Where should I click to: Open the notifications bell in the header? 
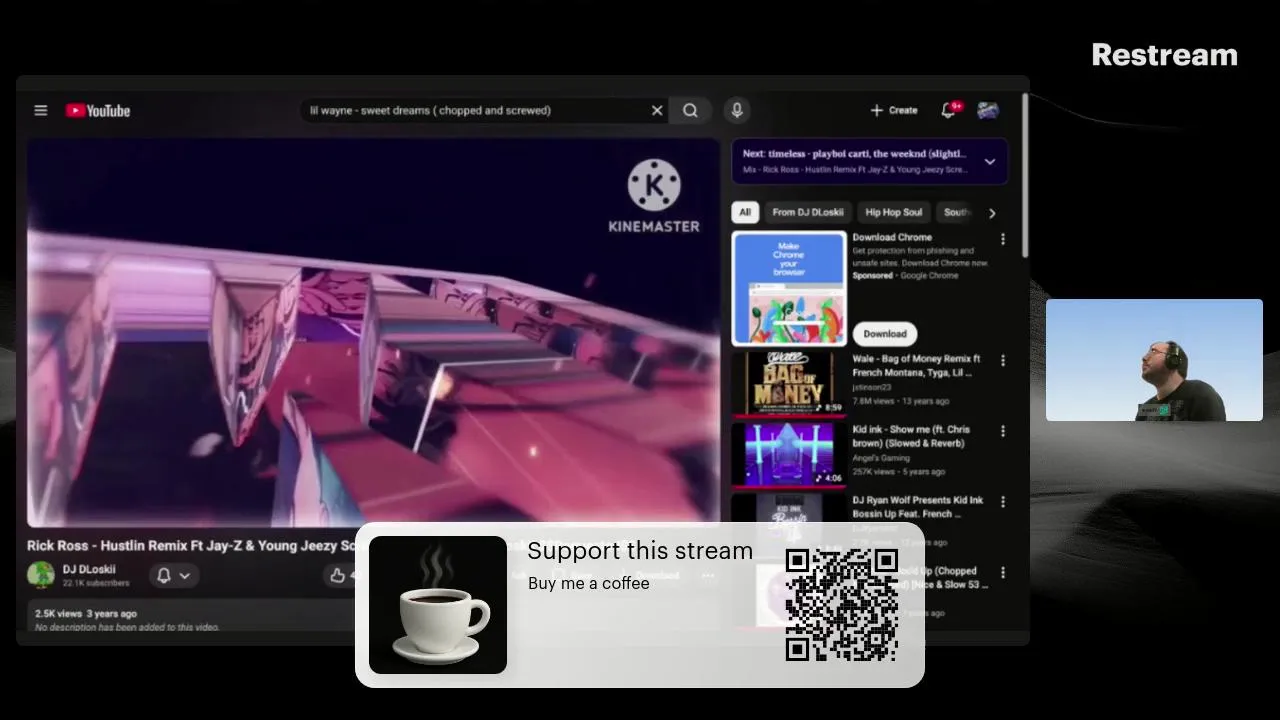pos(949,110)
